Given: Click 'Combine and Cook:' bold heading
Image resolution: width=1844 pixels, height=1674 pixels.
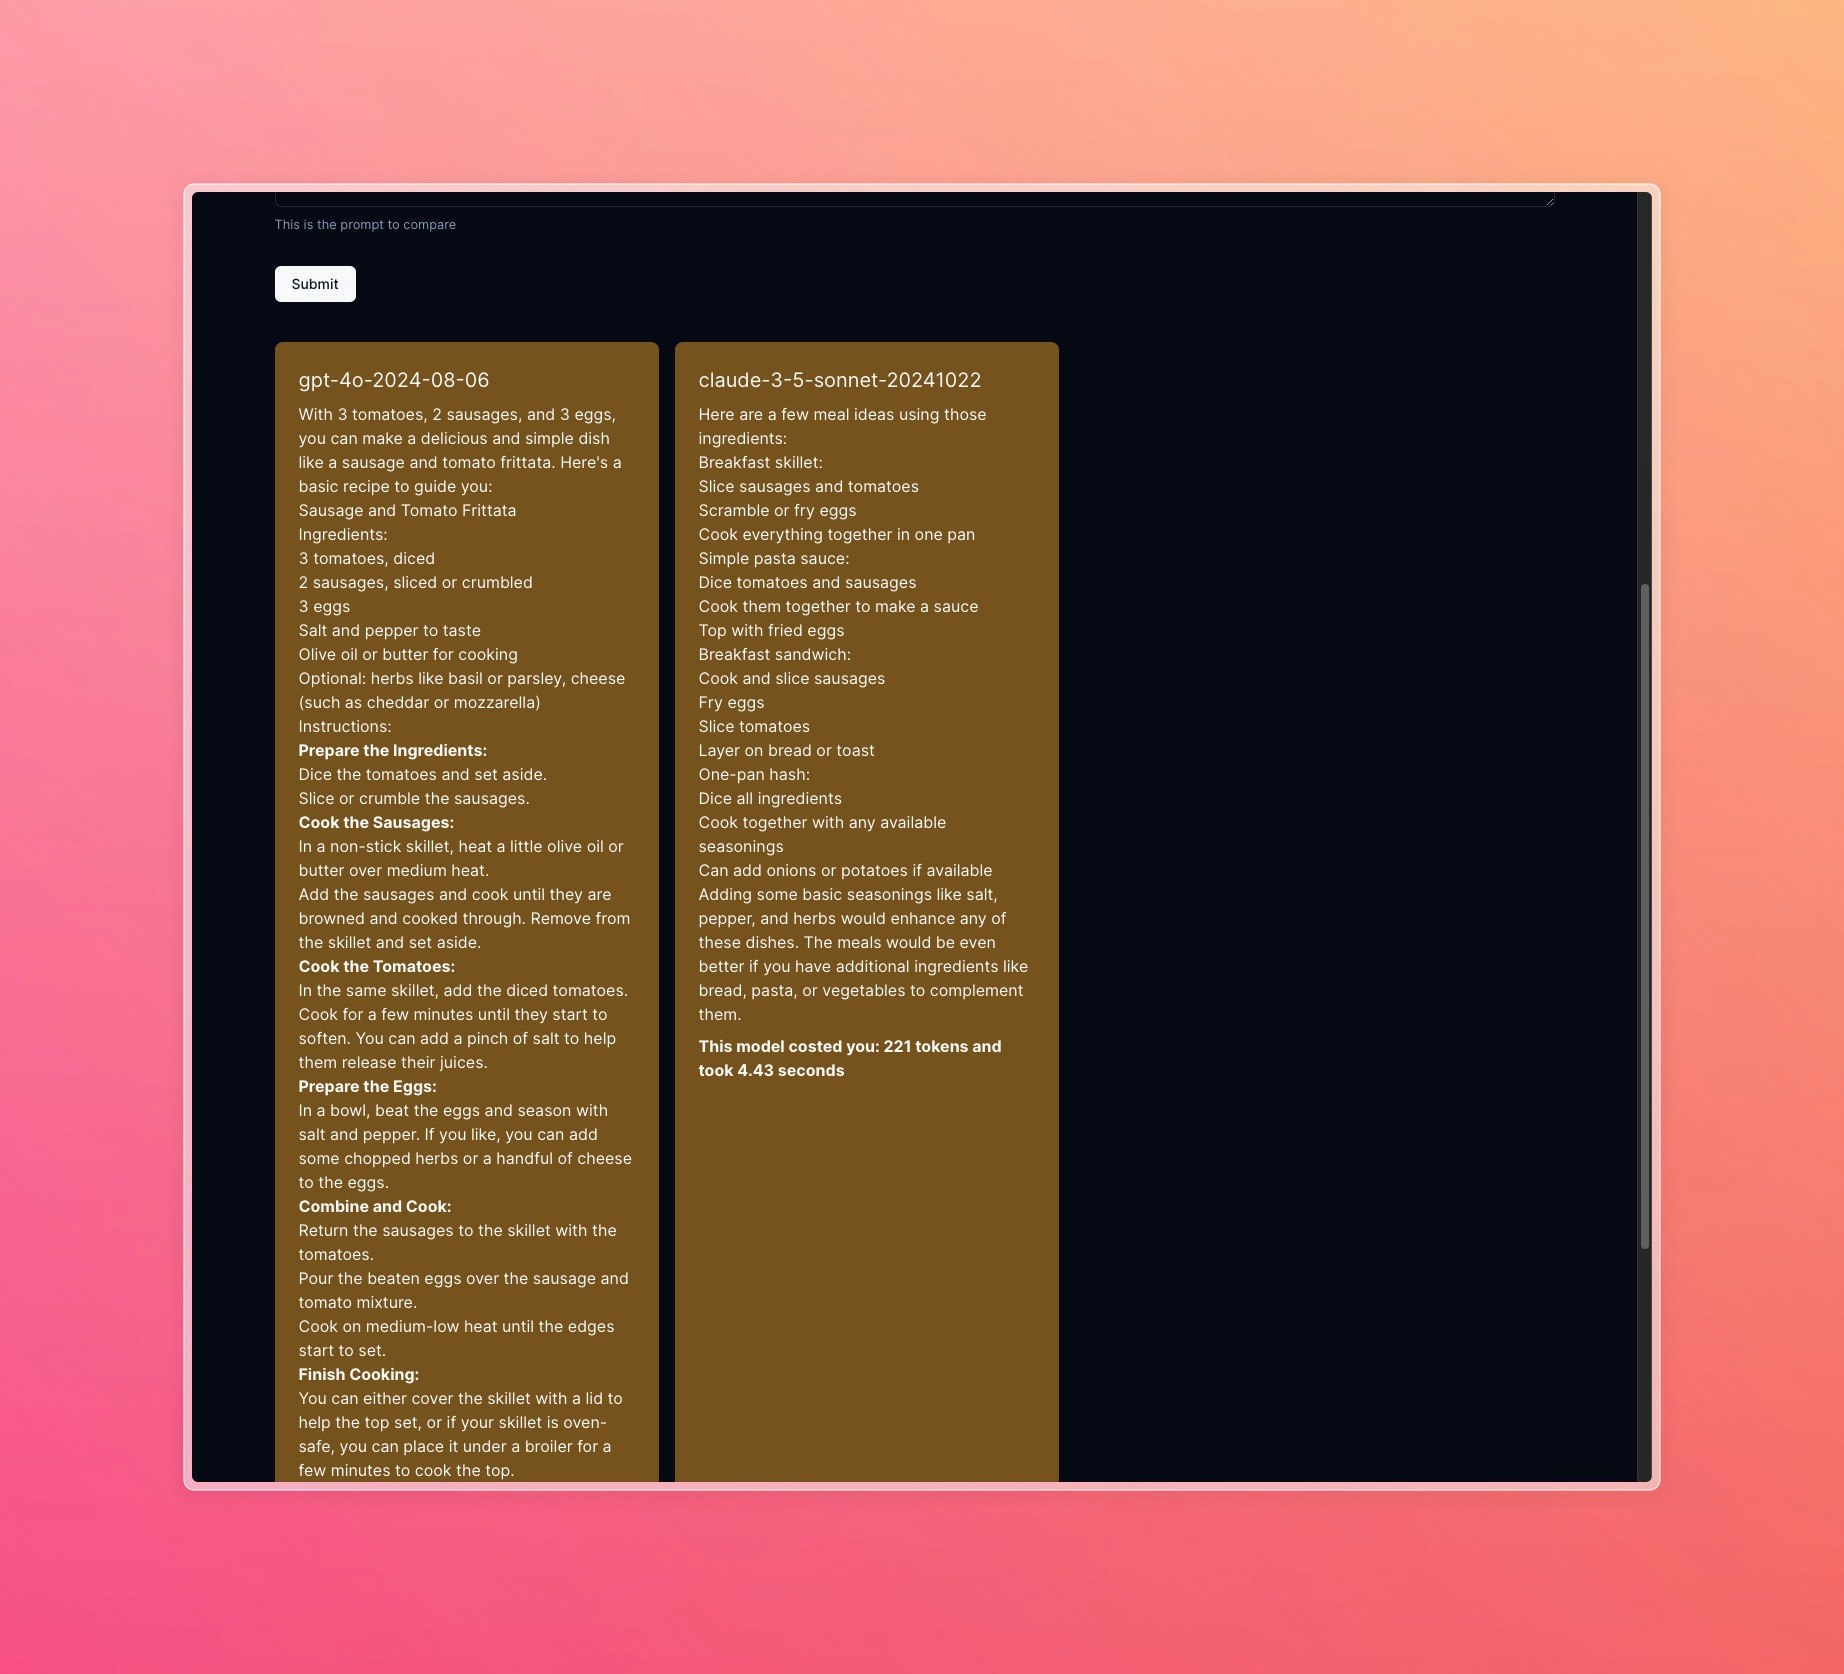Looking at the screenshot, I should (x=375, y=1206).
